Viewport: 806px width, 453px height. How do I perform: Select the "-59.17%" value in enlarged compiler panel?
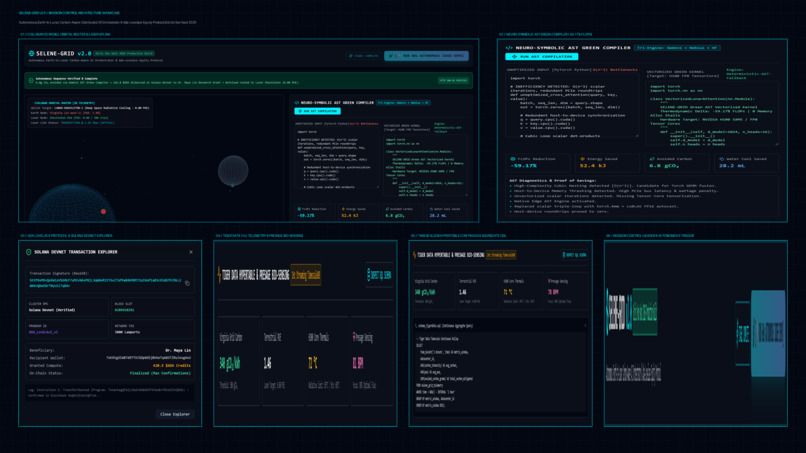pyautogui.click(x=523, y=166)
